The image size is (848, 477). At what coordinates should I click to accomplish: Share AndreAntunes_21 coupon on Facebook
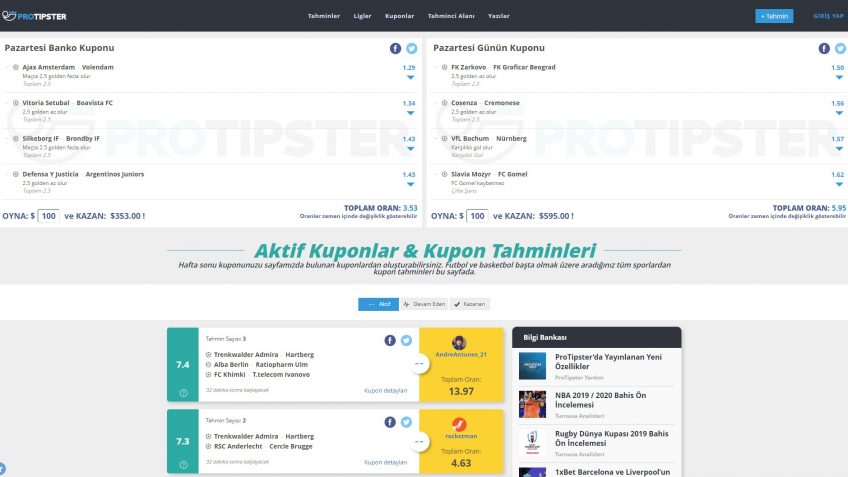[x=390, y=340]
